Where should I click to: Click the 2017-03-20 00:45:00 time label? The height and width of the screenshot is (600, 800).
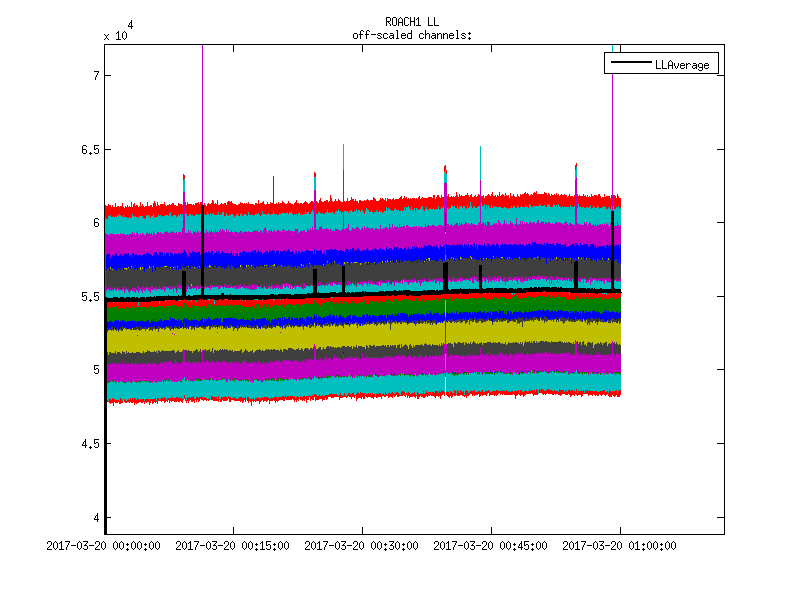click(490, 546)
